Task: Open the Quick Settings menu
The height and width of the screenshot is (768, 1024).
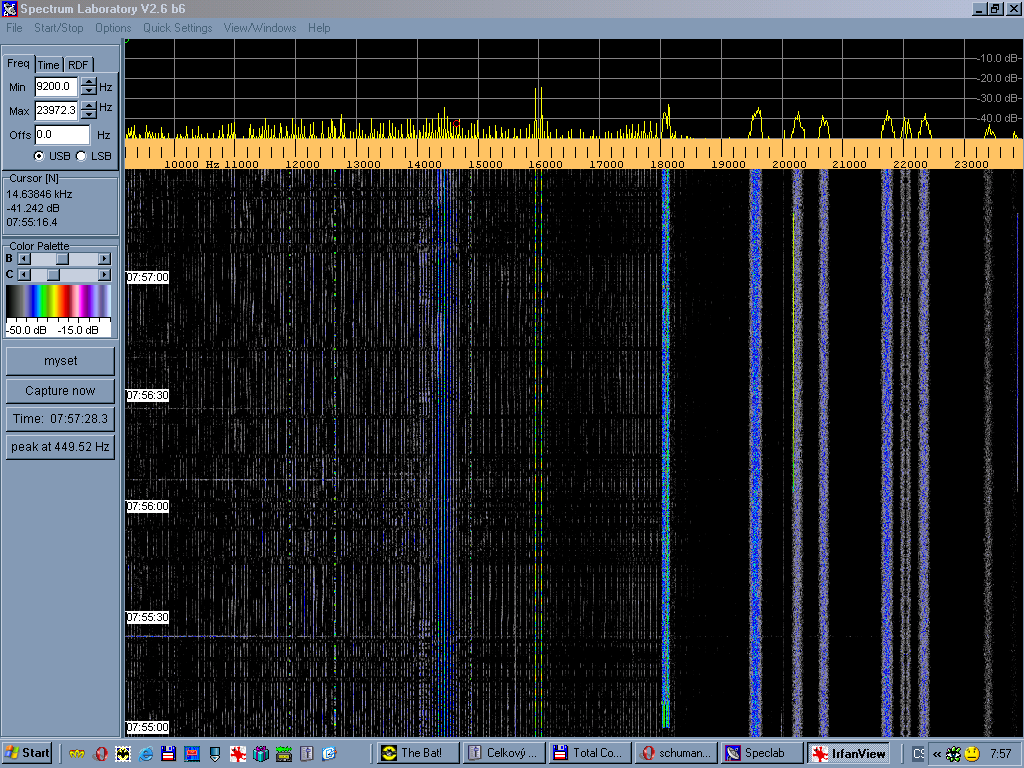Action: tap(178, 28)
